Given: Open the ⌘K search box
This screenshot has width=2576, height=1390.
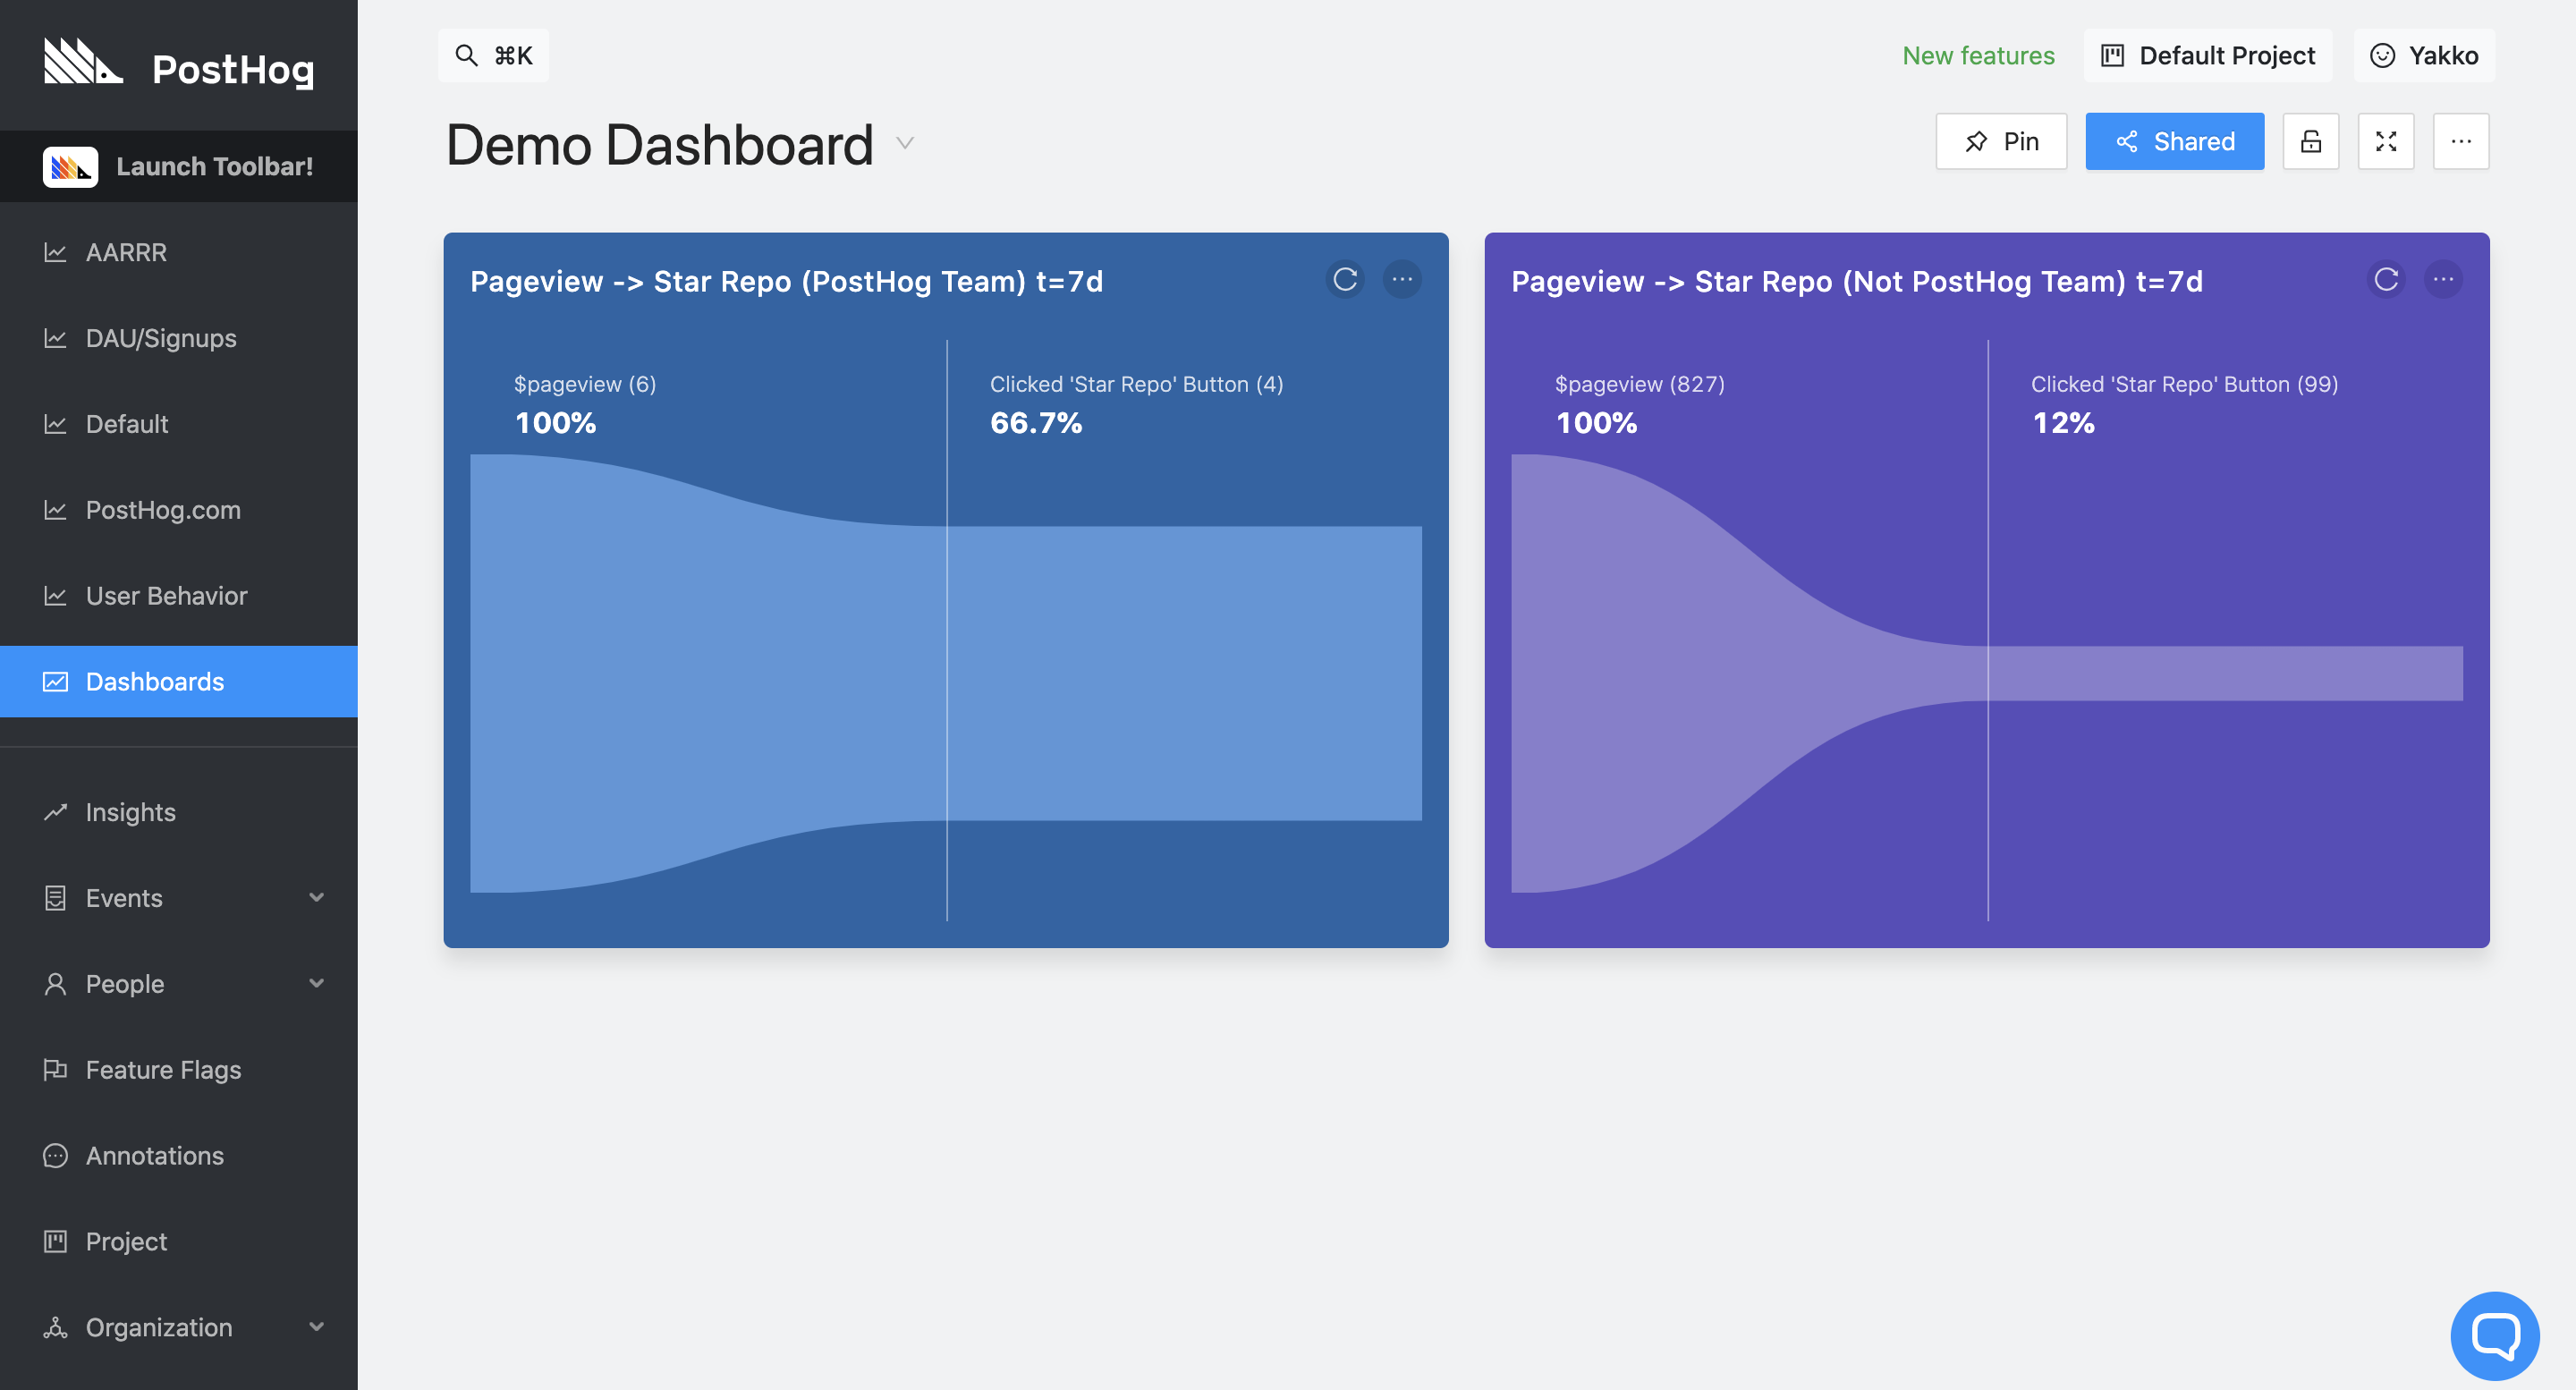Looking at the screenshot, I should pyautogui.click(x=493, y=55).
